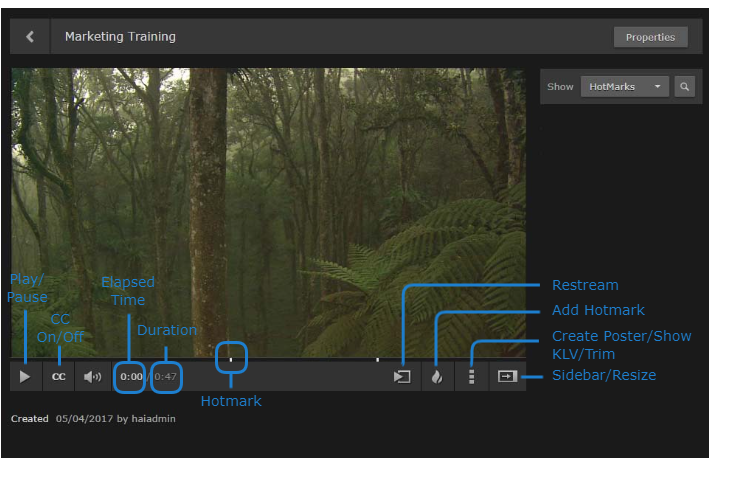Click the video timeline seek bar
741x477 pixels.
(x=300, y=358)
